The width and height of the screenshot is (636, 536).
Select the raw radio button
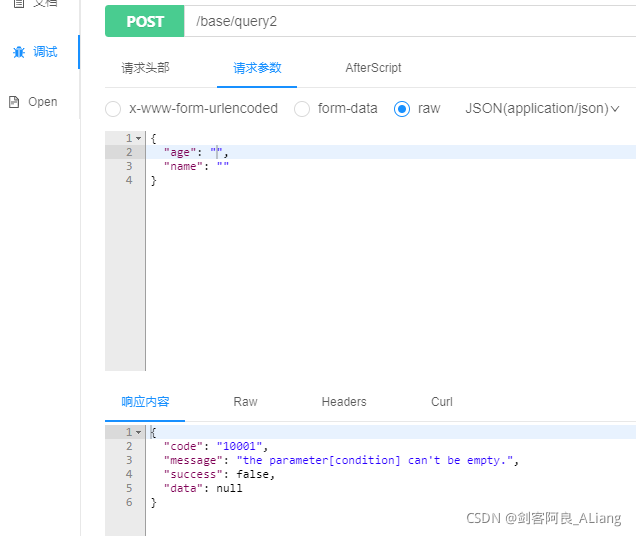[x=402, y=109]
